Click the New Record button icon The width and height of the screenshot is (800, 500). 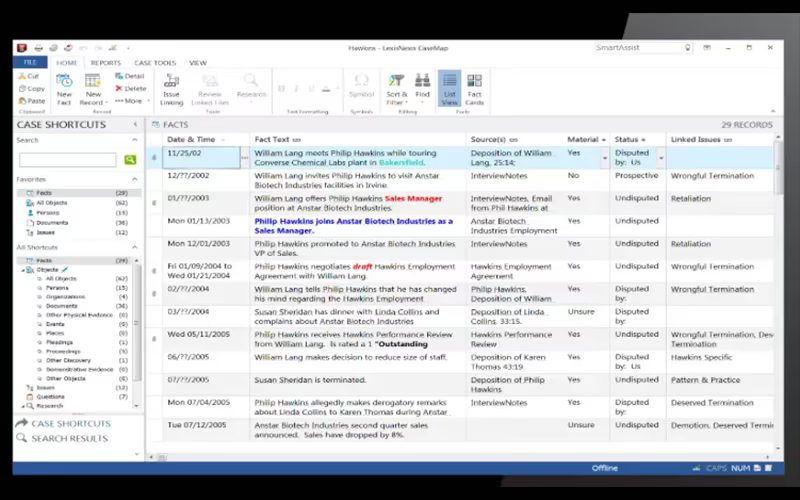point(93,81)
